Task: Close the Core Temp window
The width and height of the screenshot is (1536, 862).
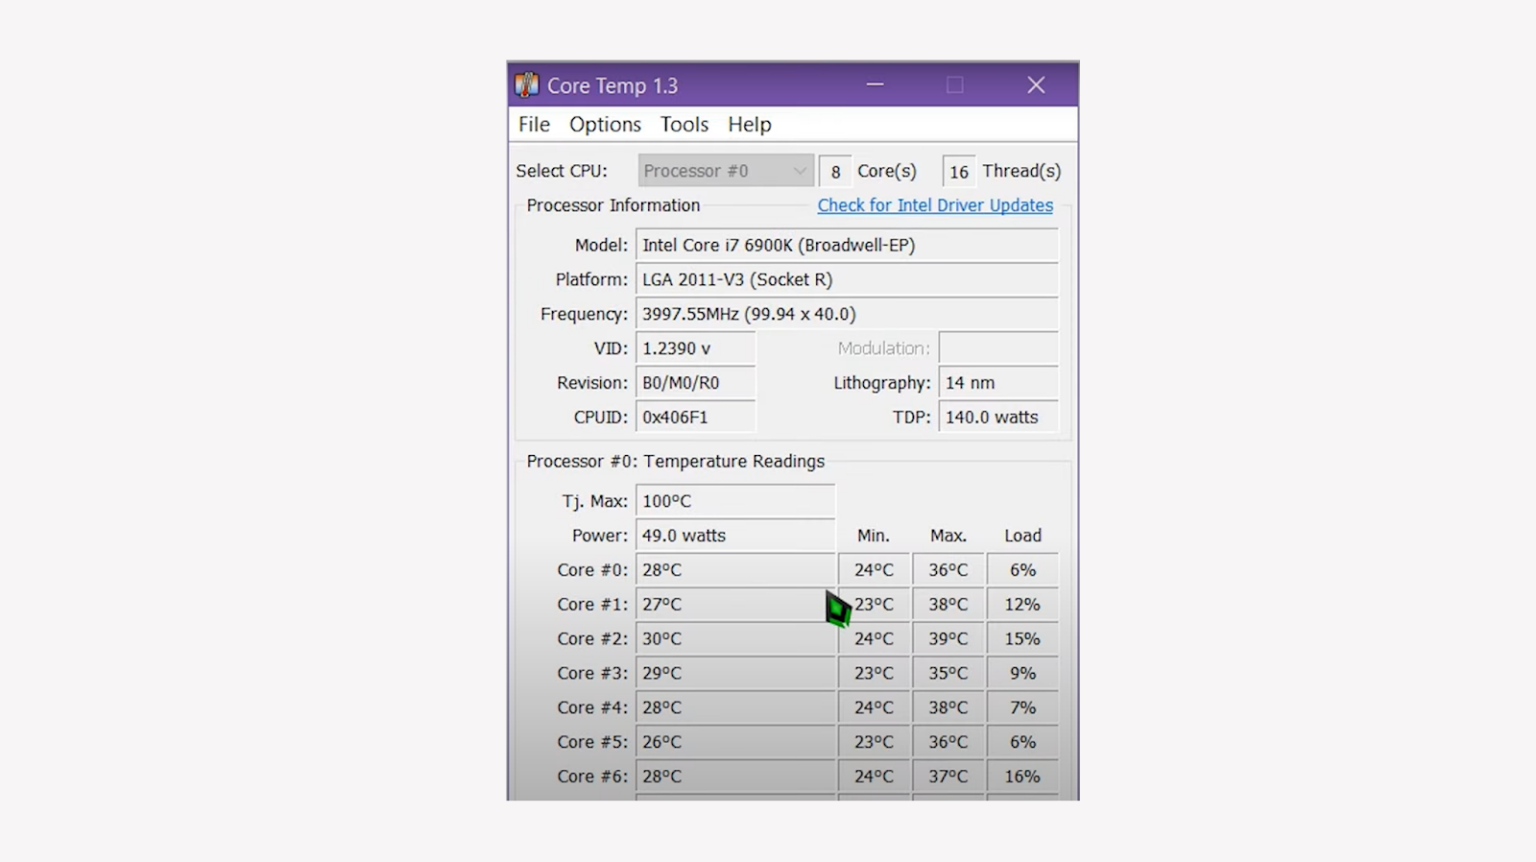Action: coord(1036,85)
